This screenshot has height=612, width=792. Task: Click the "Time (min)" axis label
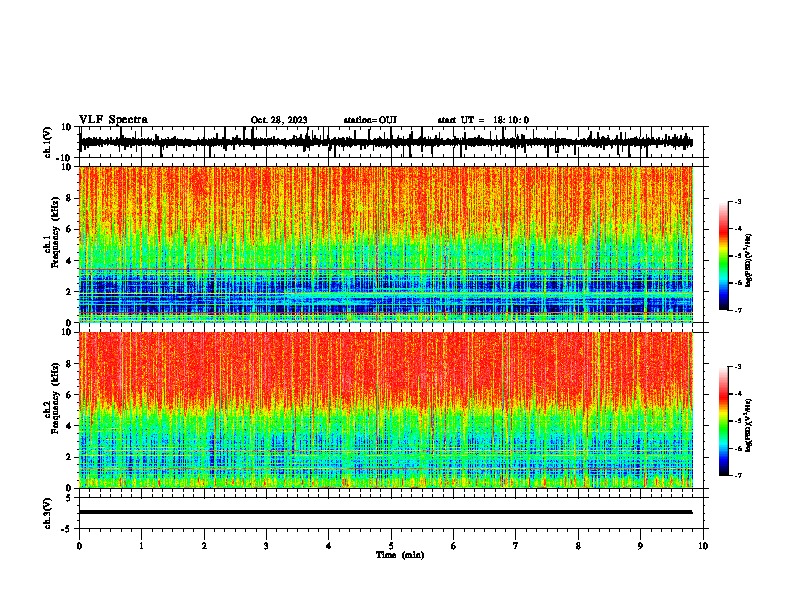coord(400,555)
